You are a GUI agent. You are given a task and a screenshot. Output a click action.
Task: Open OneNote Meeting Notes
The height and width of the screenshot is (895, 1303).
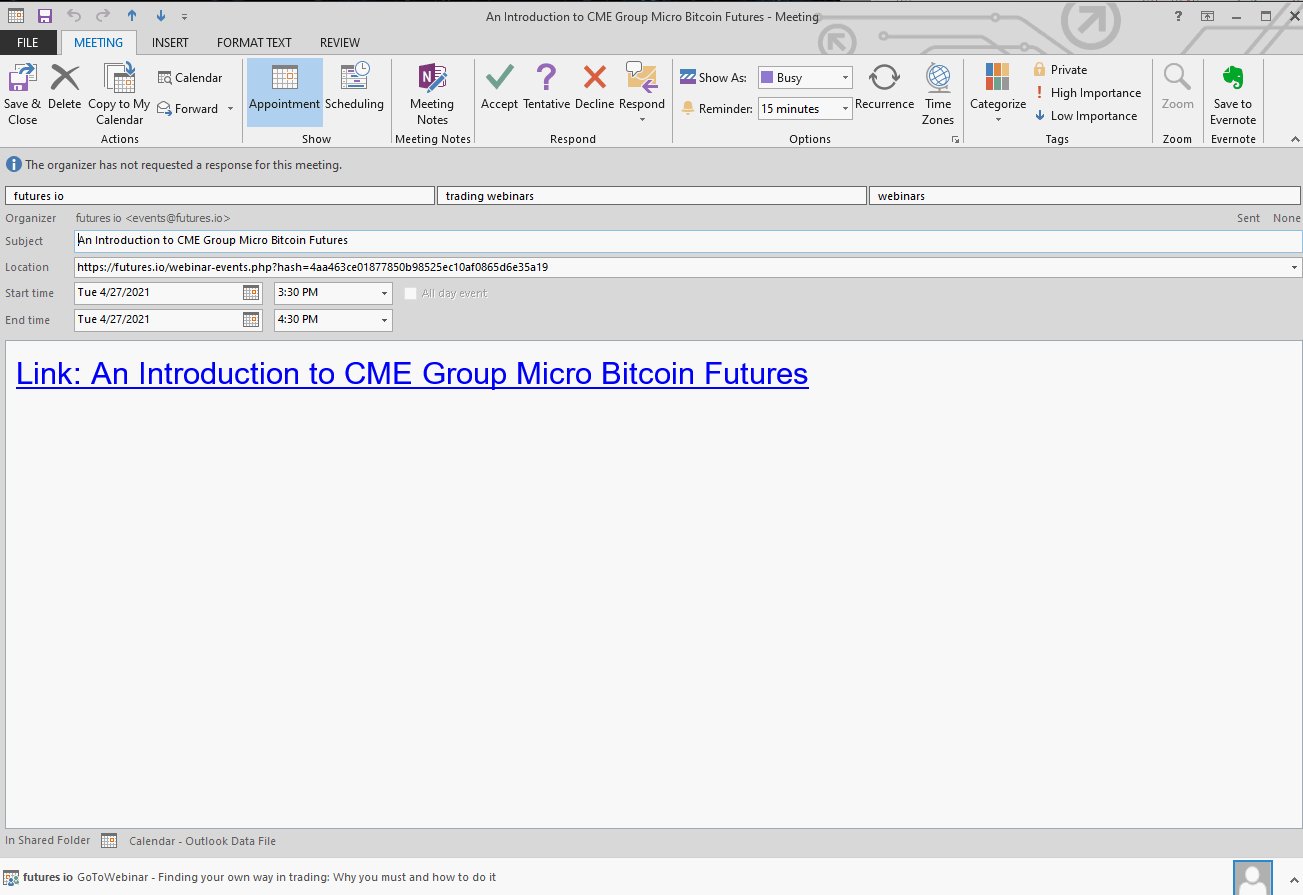432,94
